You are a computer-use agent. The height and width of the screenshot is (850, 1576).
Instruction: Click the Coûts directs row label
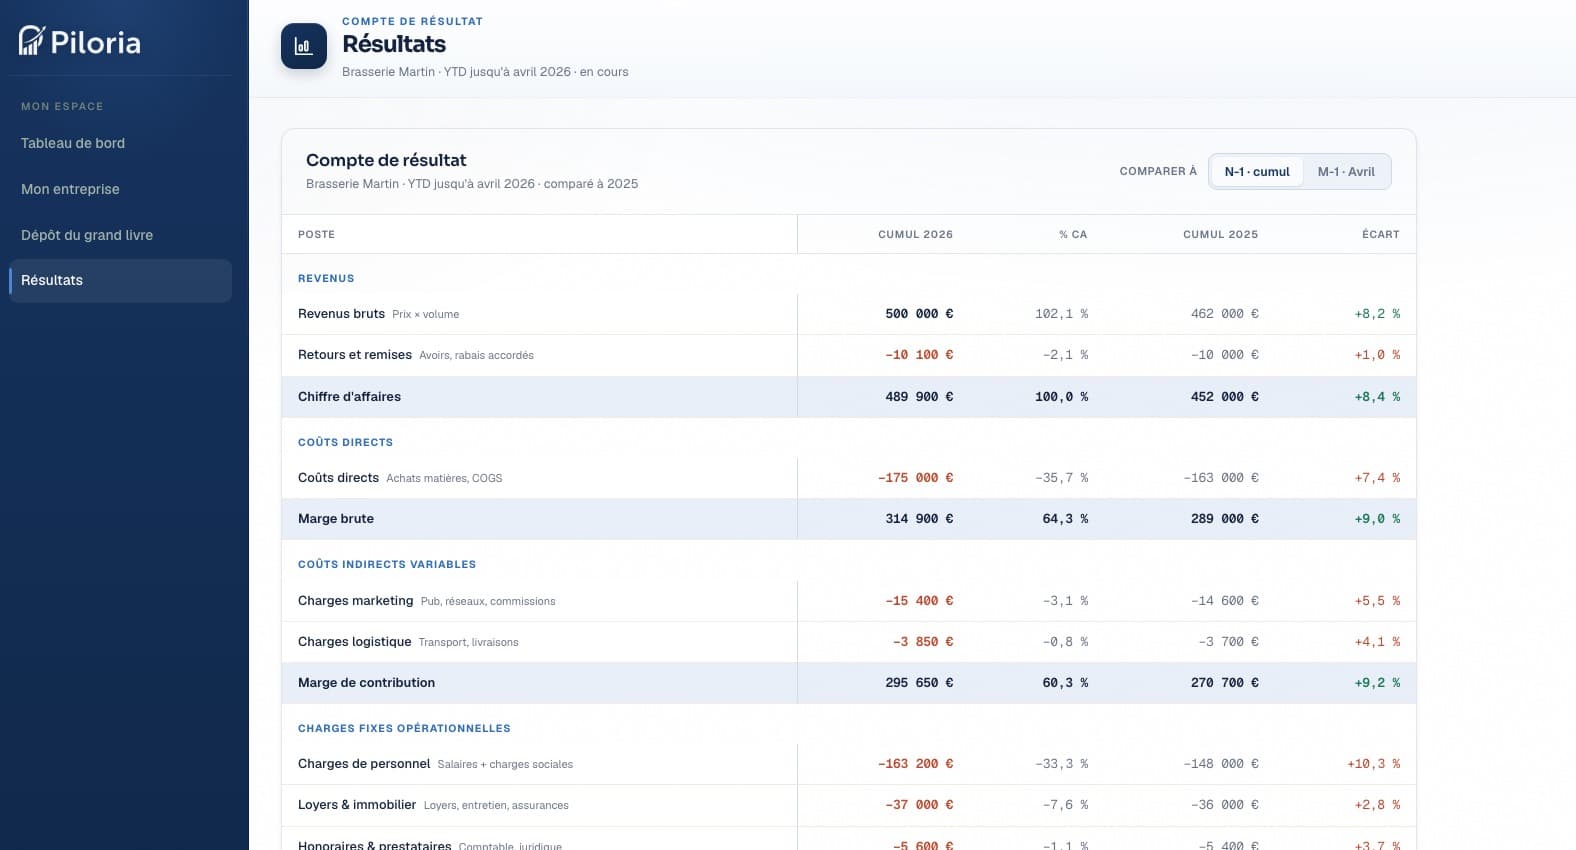coord(338,478)
